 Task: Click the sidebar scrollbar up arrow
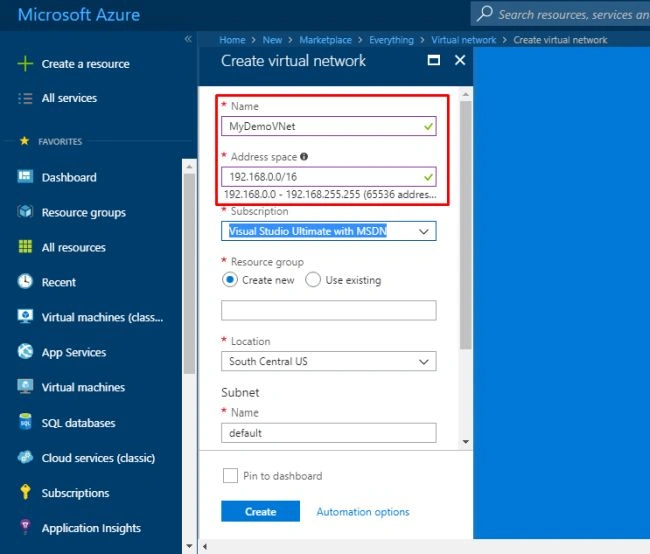[189, 167]
